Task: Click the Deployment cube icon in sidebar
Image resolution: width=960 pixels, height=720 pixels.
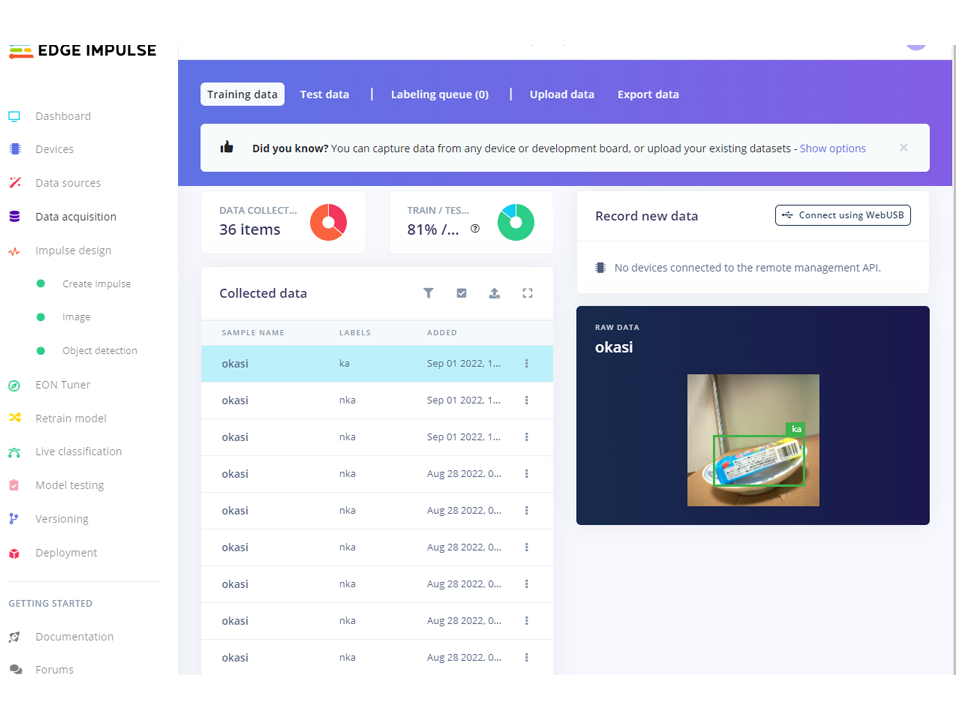Action: (14, 553)
